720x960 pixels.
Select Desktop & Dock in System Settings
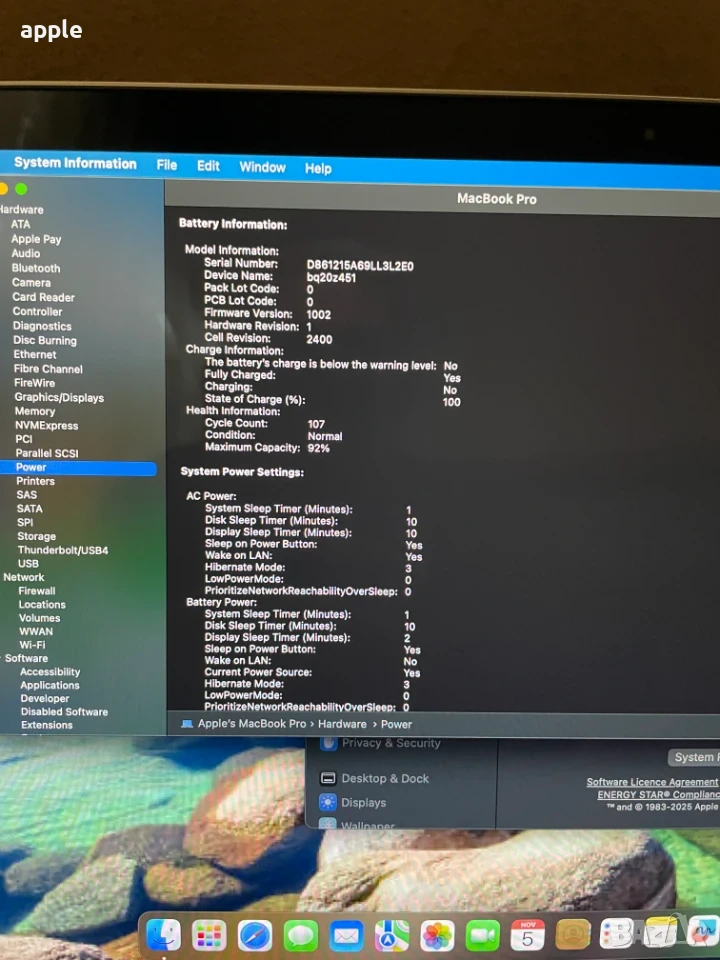pos(384,779)
